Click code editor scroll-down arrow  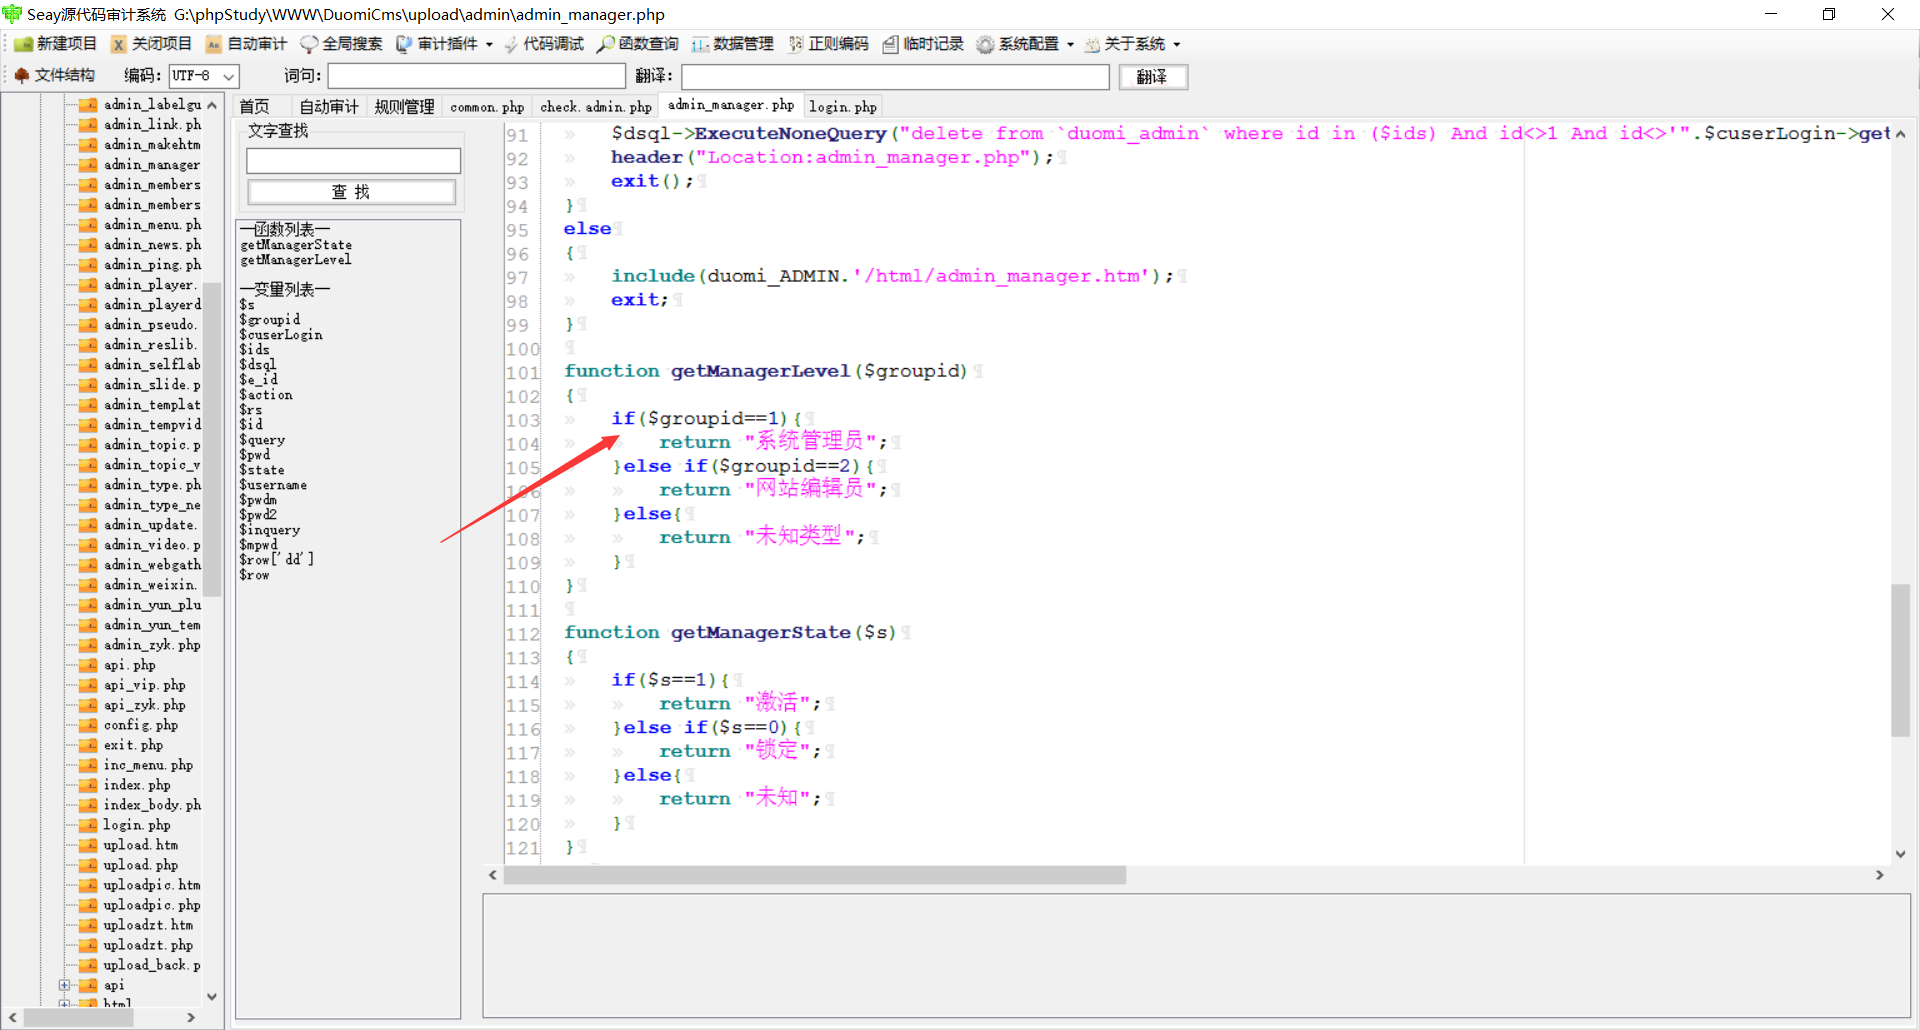1900,854
